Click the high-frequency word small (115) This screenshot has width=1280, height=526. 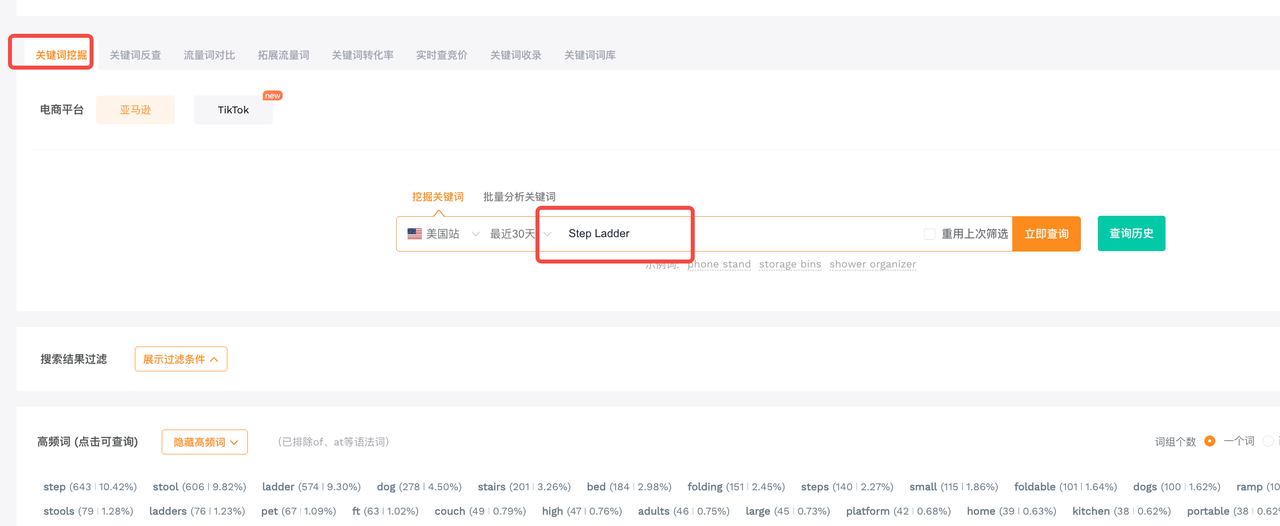953,487
